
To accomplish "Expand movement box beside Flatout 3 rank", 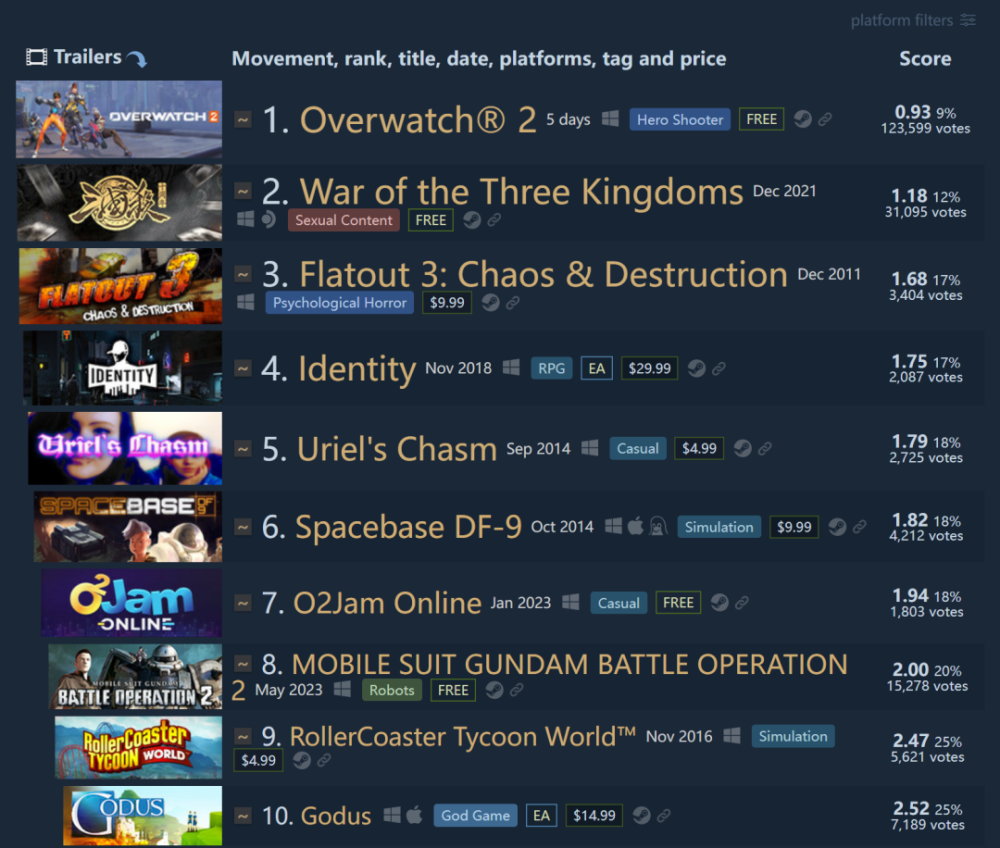I will point(243,274).
